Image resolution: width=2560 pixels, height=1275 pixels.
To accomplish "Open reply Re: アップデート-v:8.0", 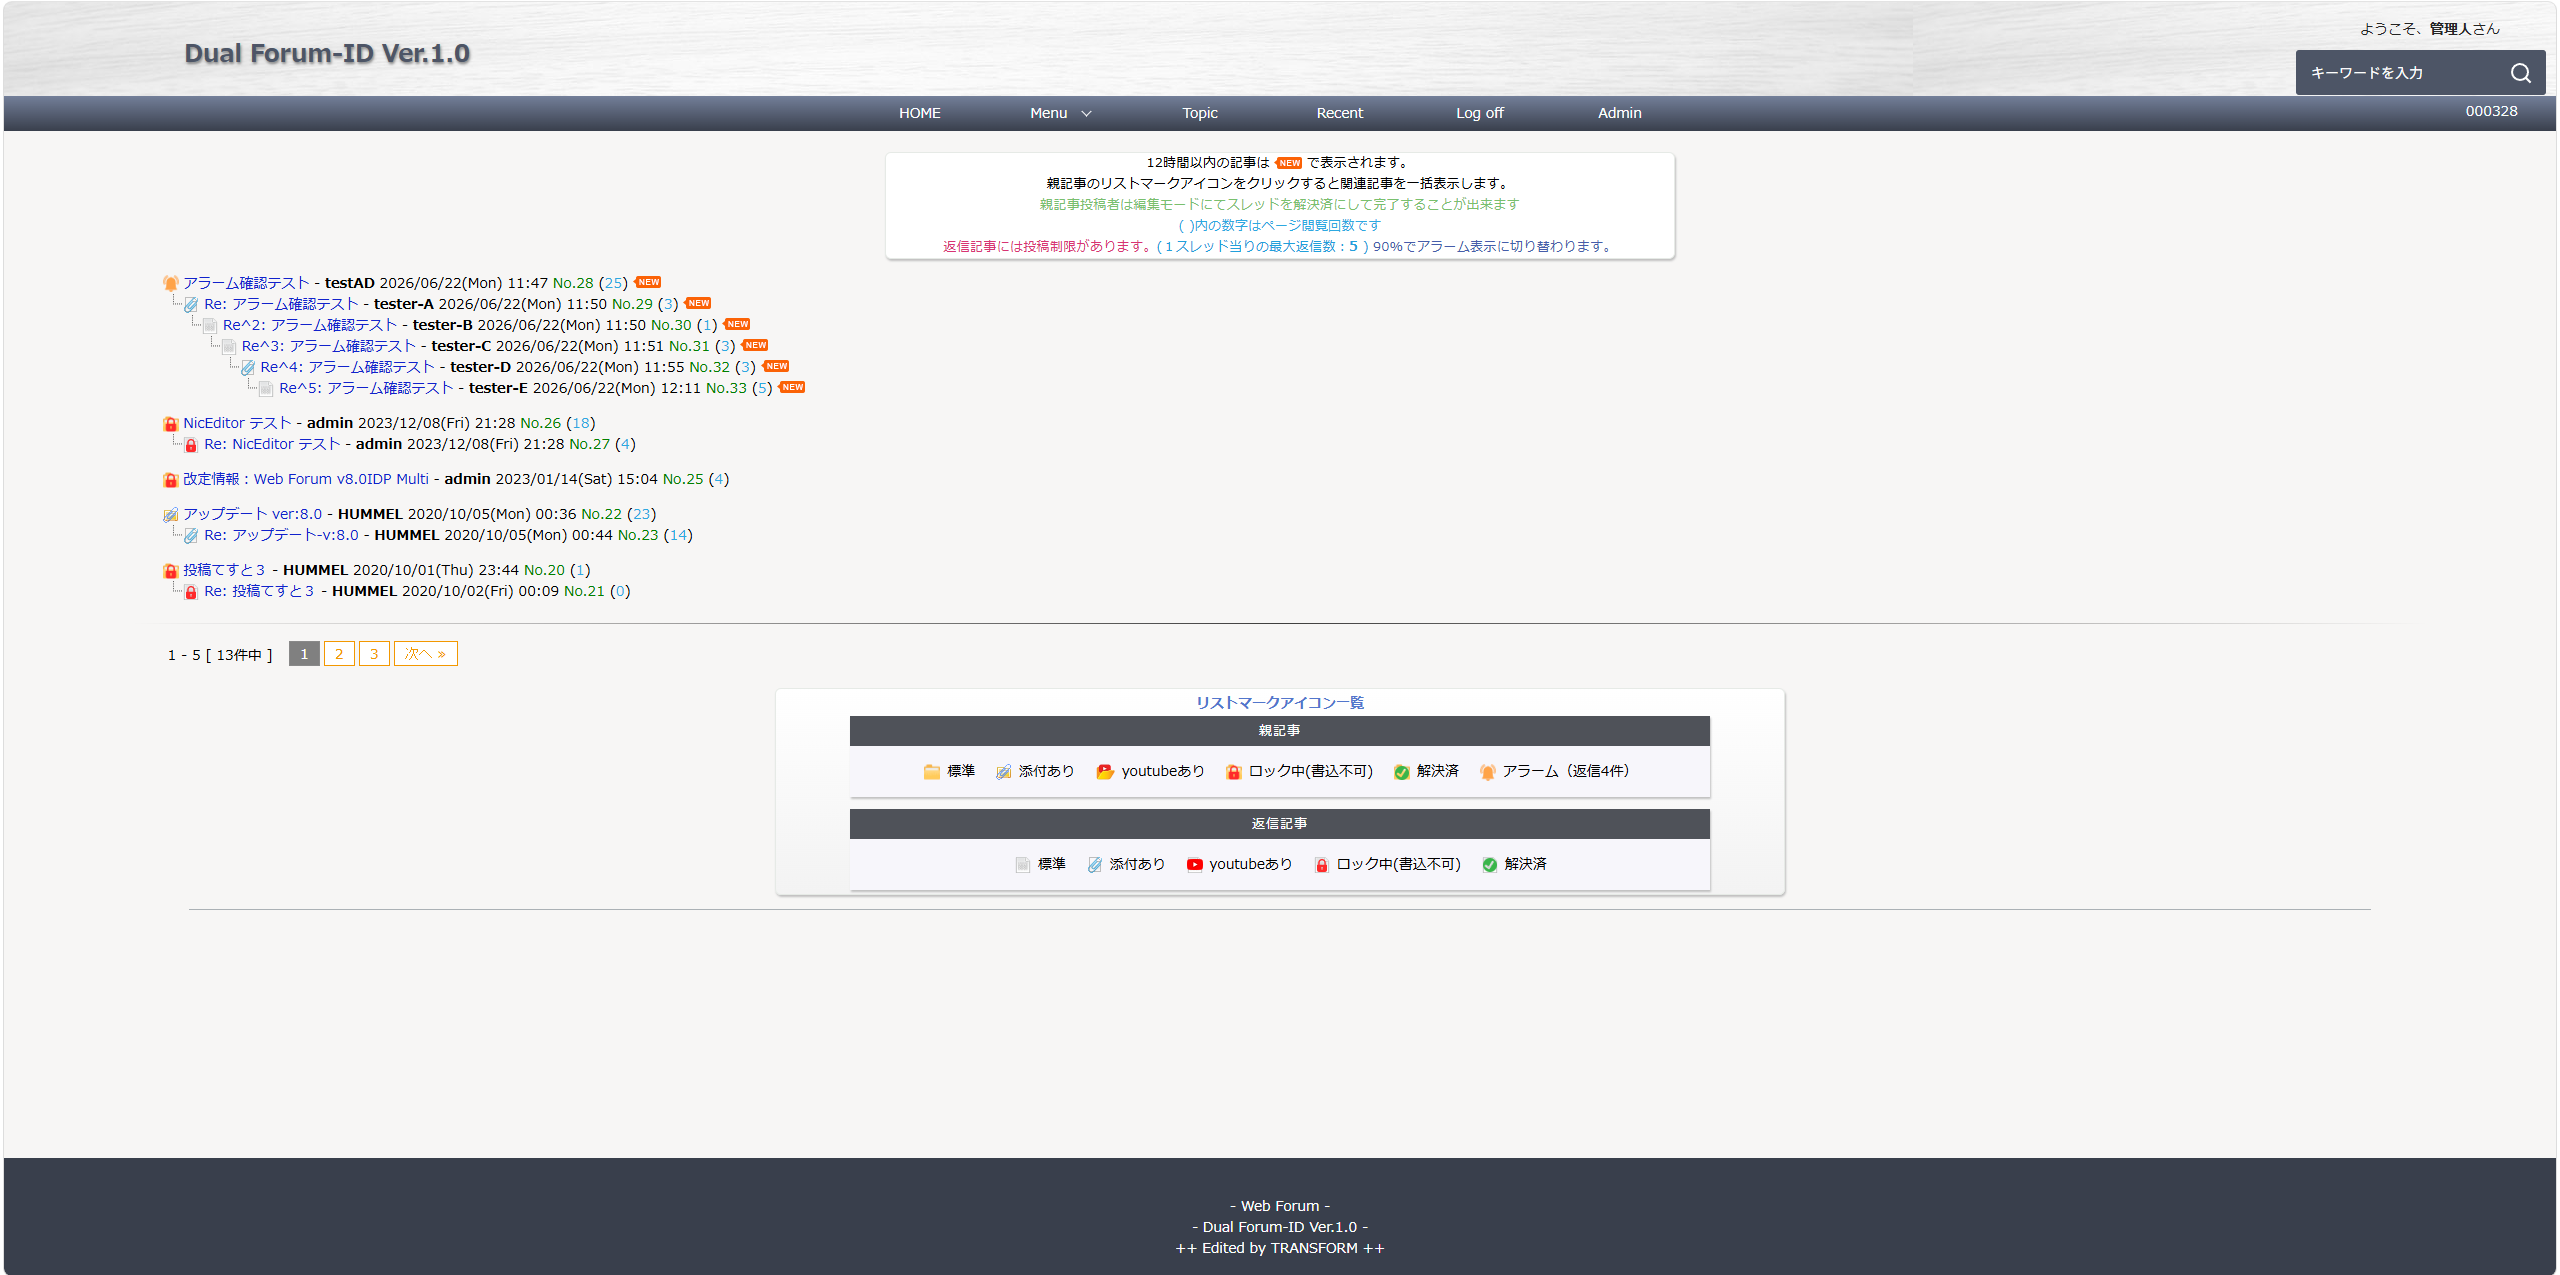I will point(281,535).
